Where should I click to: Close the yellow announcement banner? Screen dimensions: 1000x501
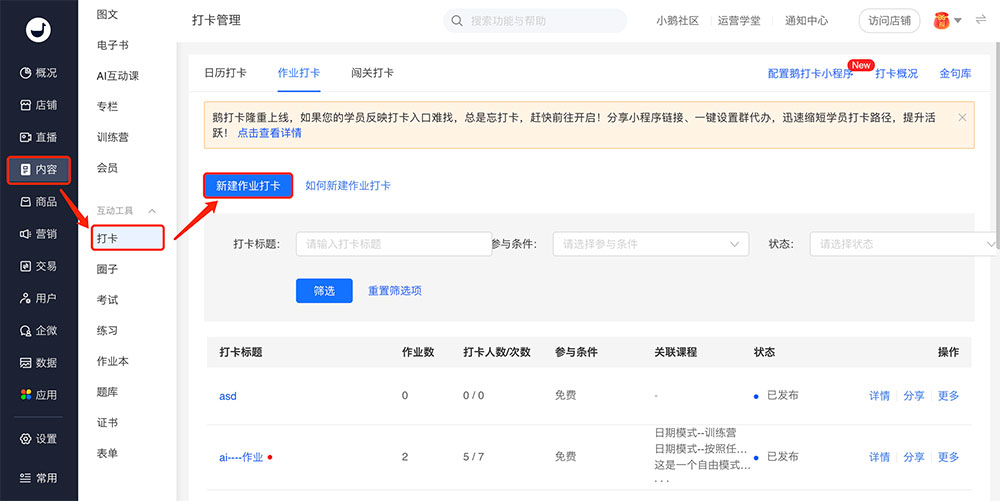(962, 117)
